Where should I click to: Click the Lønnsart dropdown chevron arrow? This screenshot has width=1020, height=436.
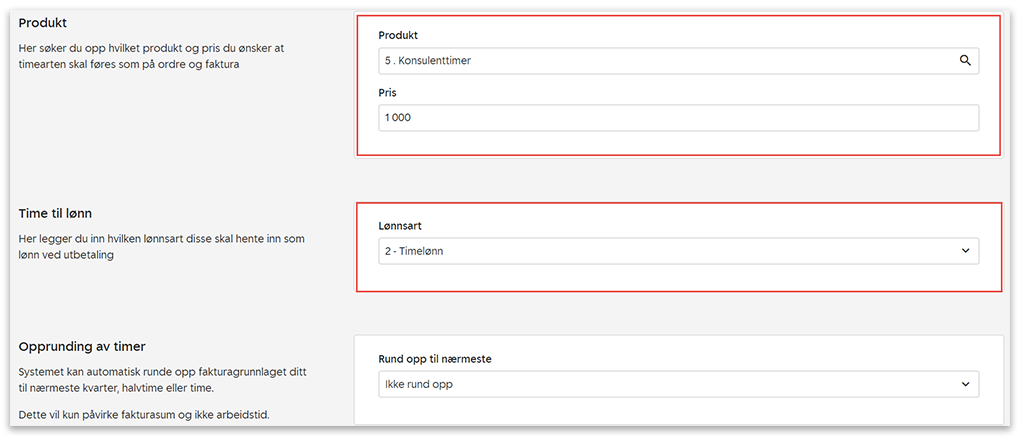pyautogui.click(x=965, y=251)
